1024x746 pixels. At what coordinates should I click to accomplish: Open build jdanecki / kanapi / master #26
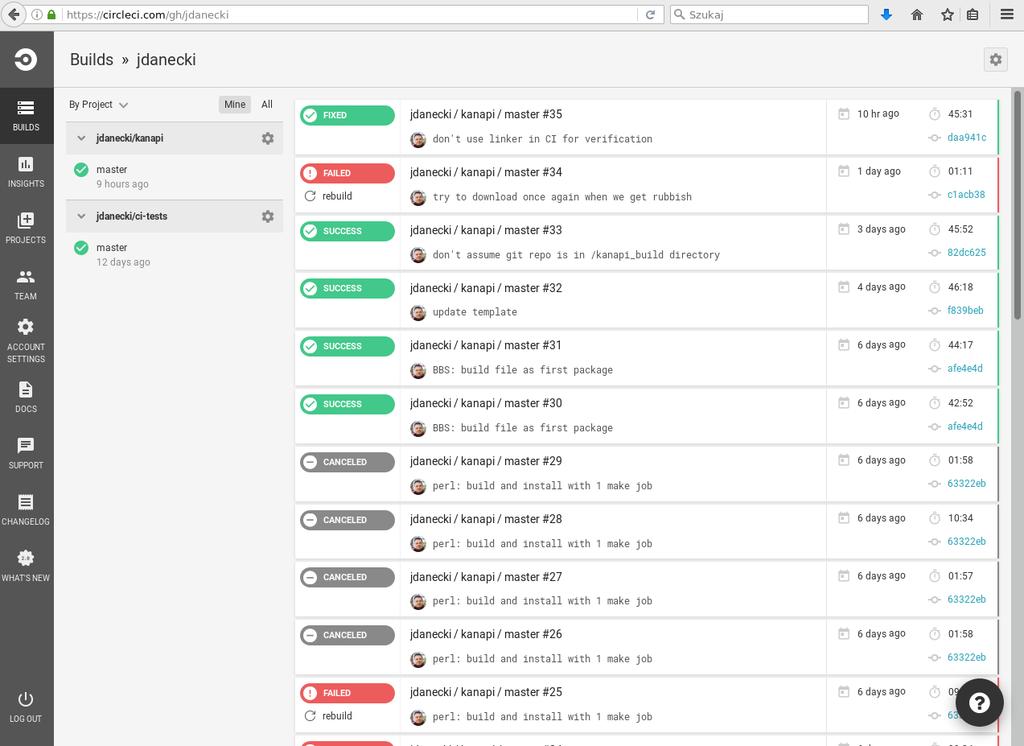coord(486,634)
